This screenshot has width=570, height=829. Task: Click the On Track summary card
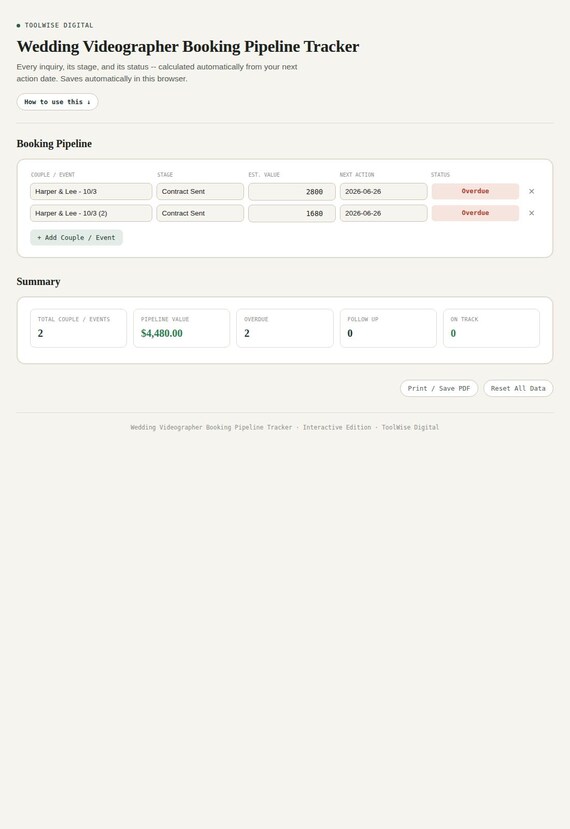point(491,328)
